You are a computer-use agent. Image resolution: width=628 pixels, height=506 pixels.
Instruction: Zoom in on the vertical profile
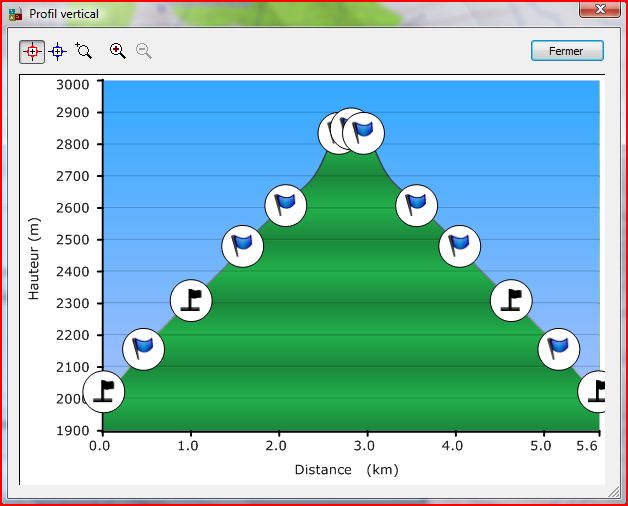tap(118, 51)
